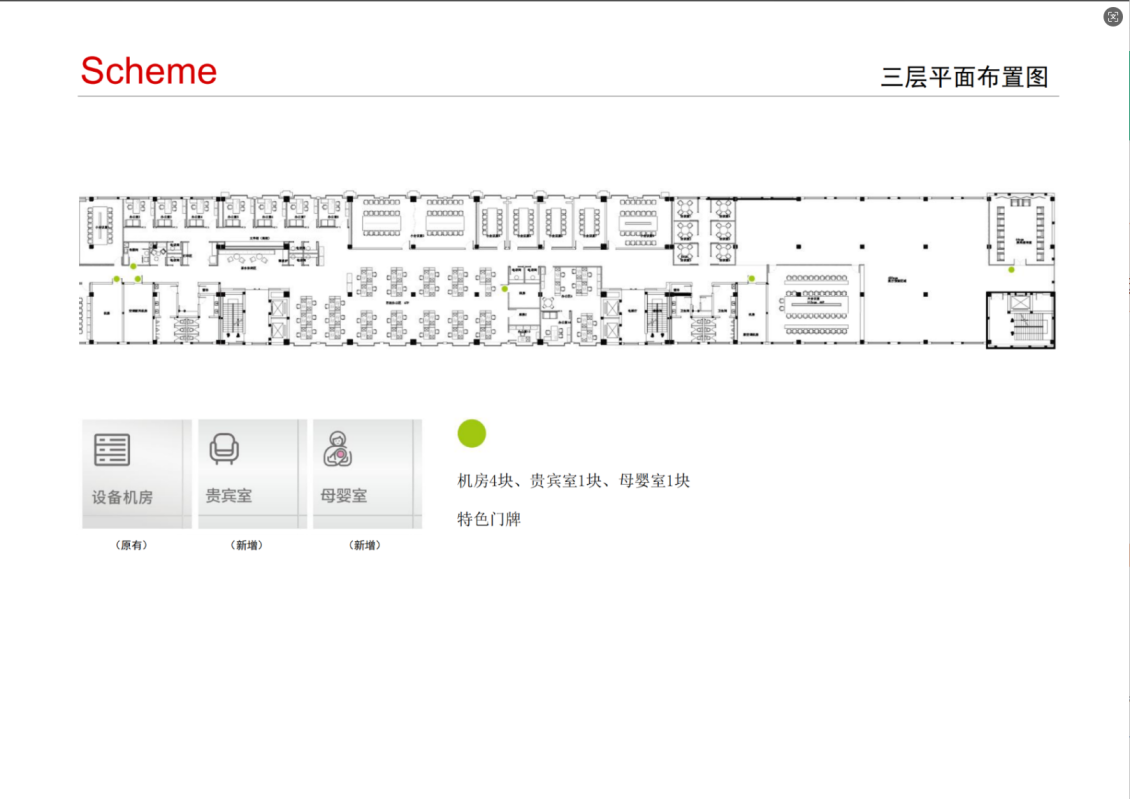Click the stairwell room outlined in black

point(1020,320)
